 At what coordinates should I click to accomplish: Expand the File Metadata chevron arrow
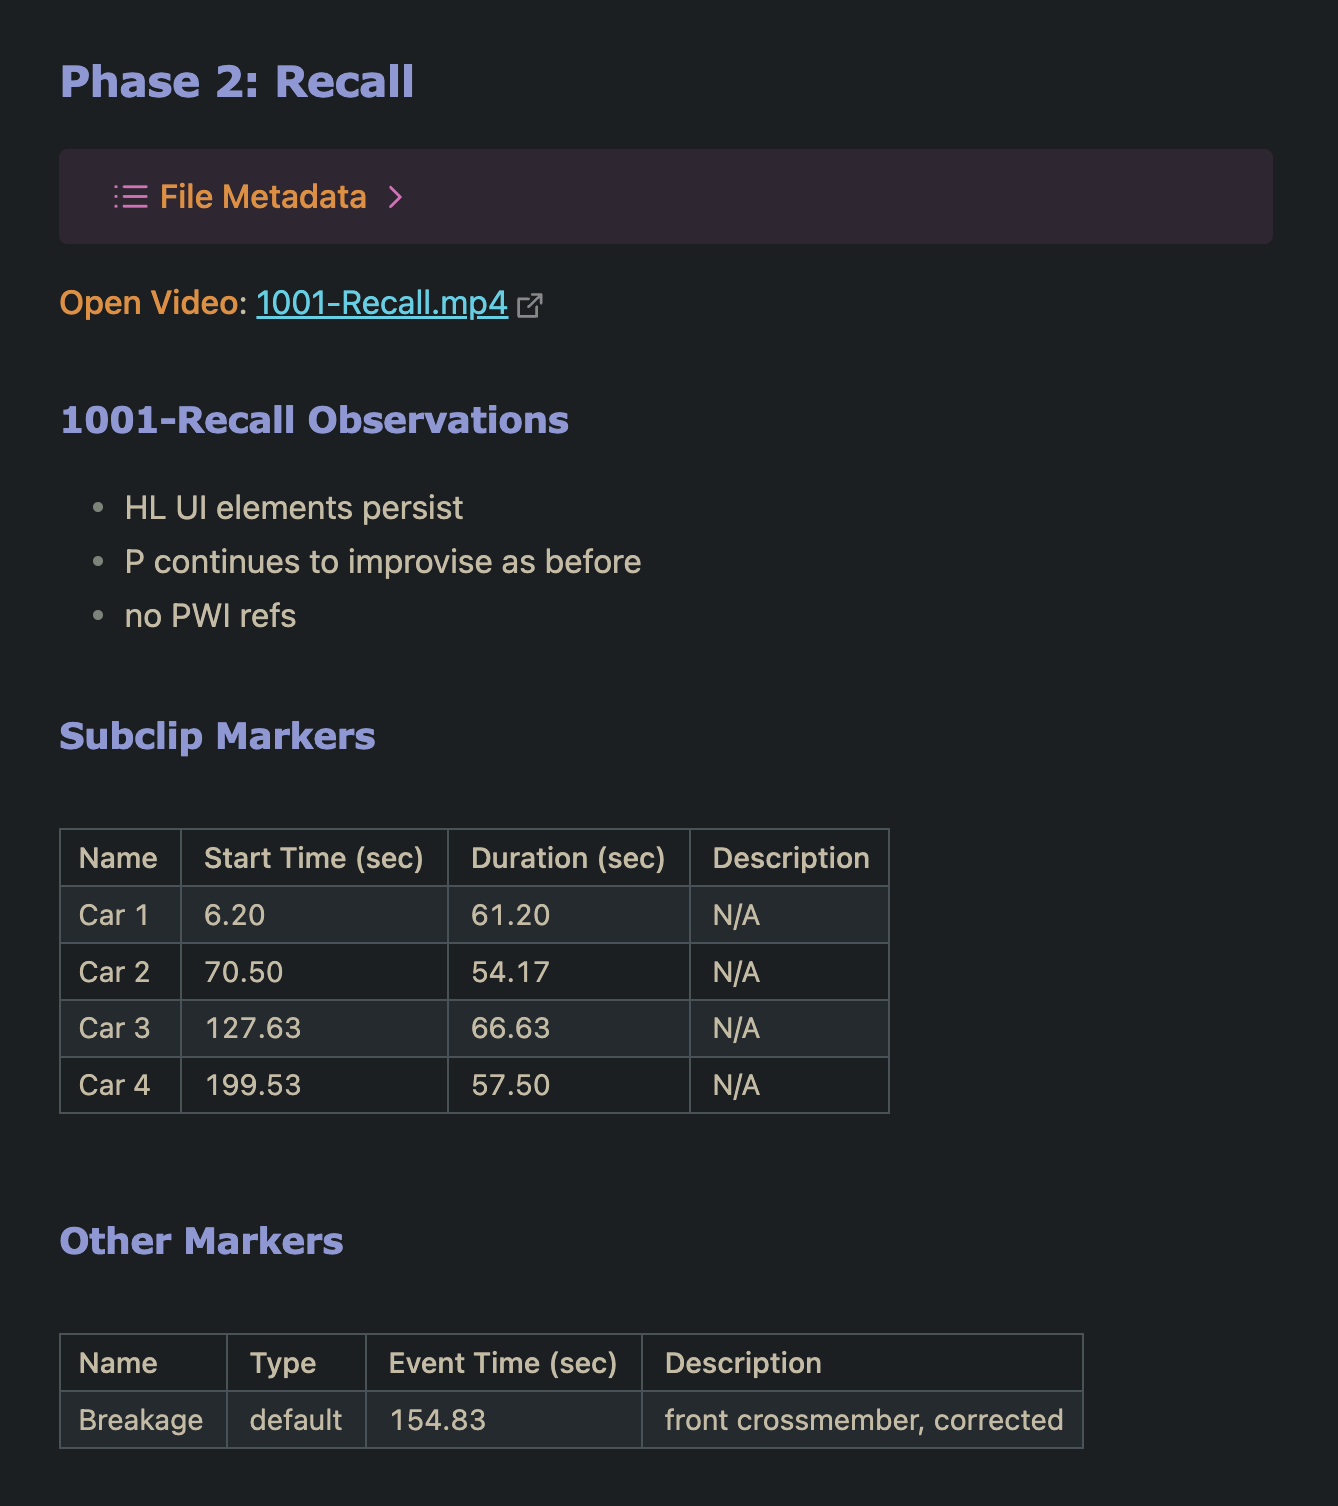pos(395,197)
